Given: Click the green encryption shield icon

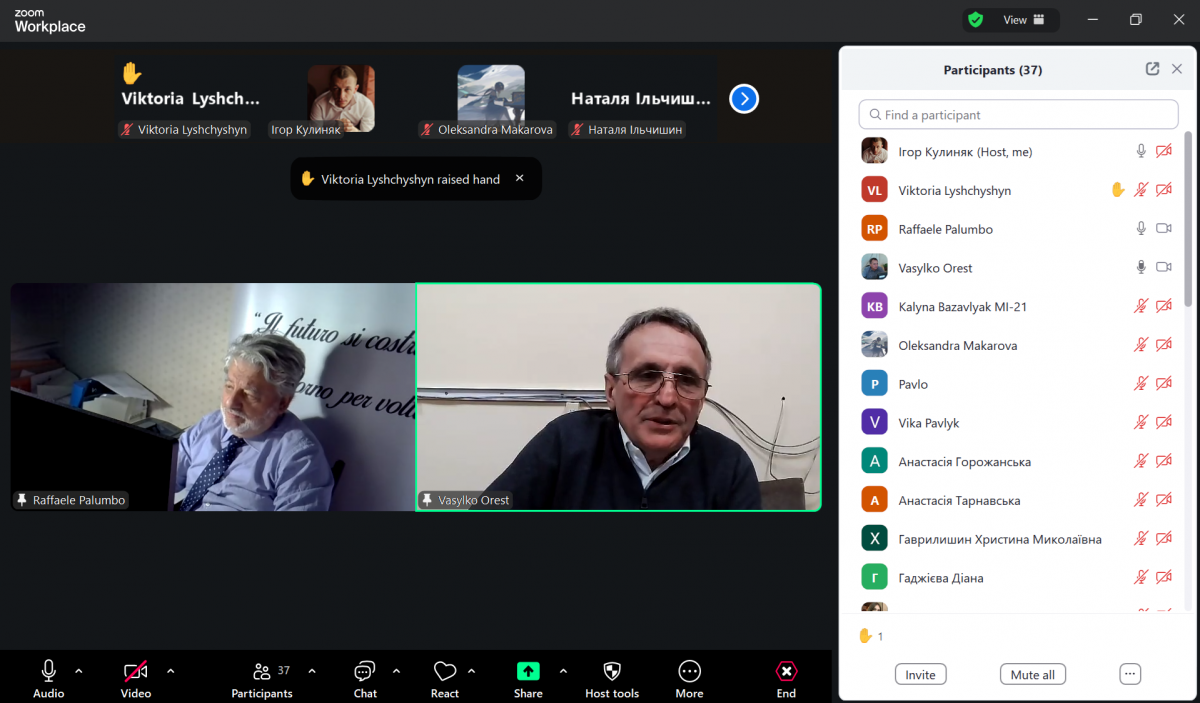Looking at the screenshot, I should click(x=975, y=20).
